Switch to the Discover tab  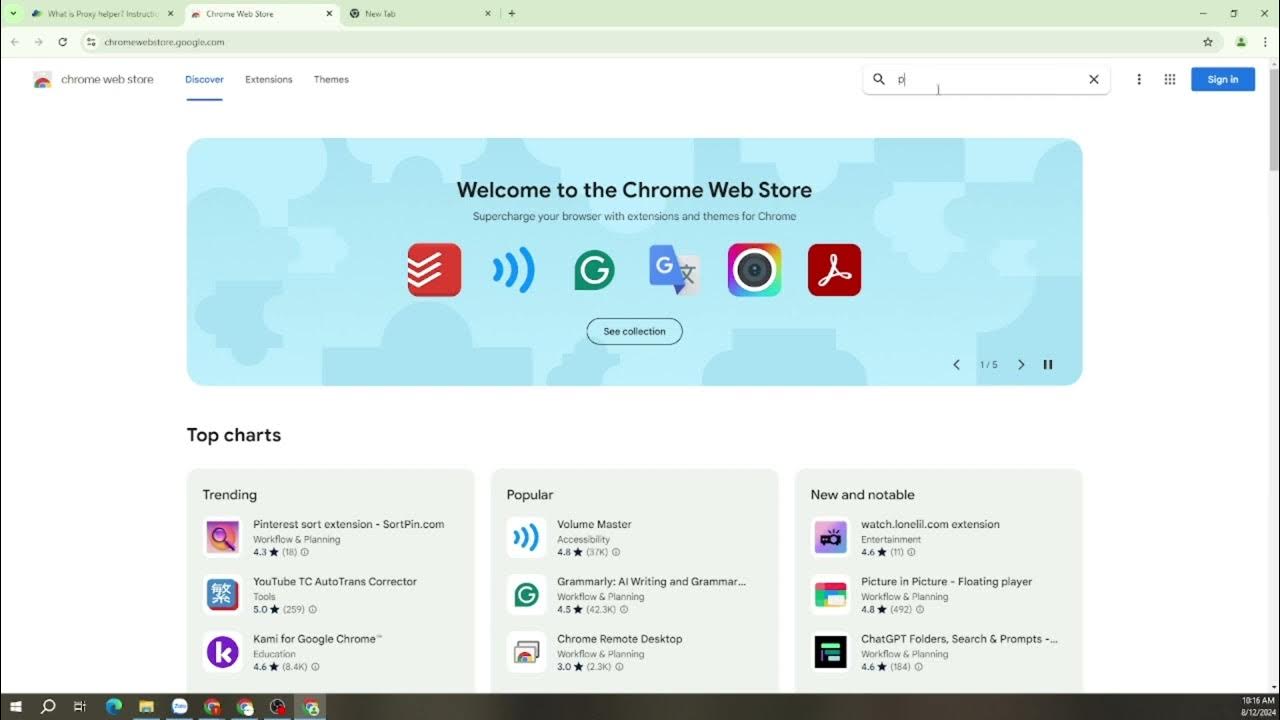coord(204,79)
